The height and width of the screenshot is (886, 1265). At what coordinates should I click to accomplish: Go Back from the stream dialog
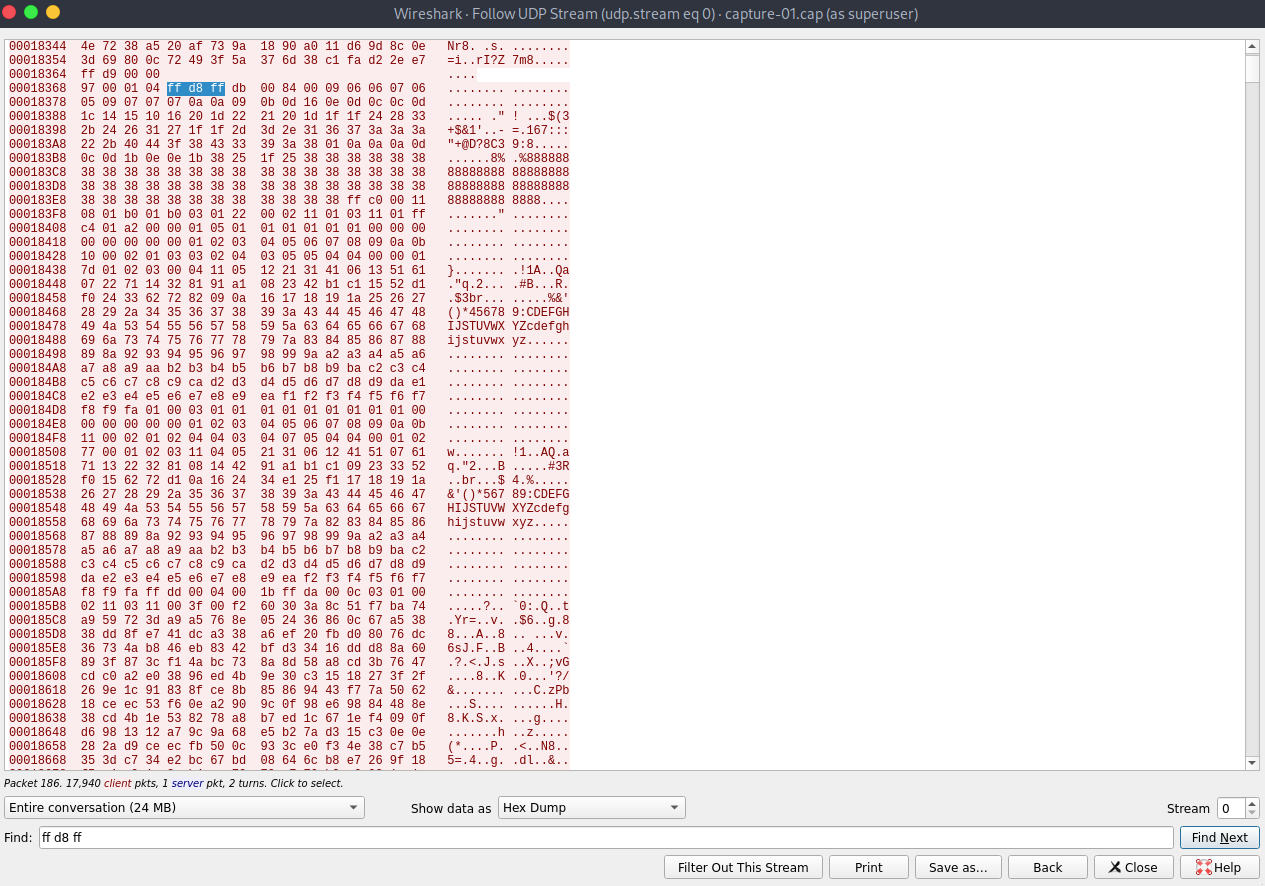(x=1047, y=867)
